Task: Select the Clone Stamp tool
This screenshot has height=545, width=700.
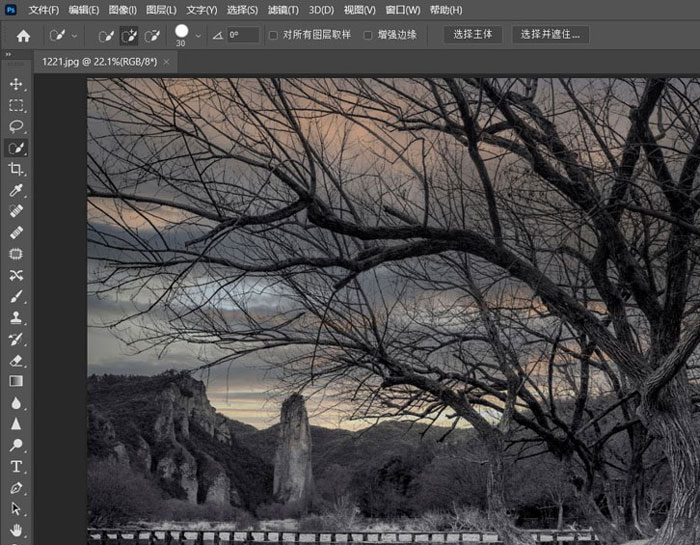Action: point(16,318)
